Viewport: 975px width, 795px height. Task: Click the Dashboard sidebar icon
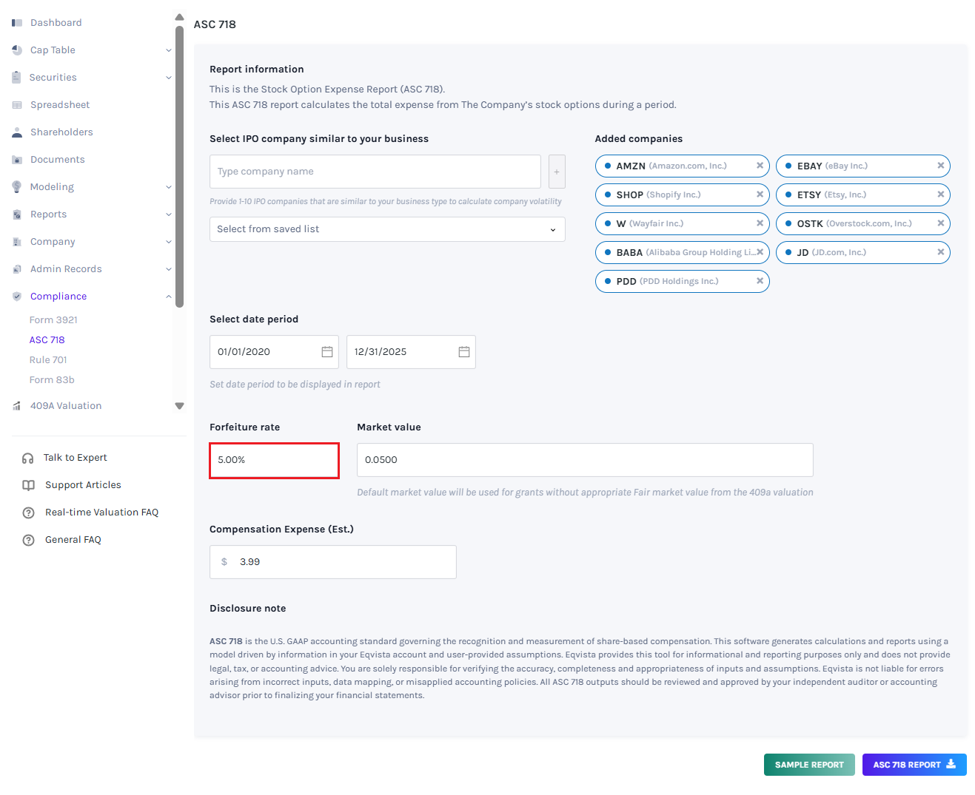coord(17,23)
